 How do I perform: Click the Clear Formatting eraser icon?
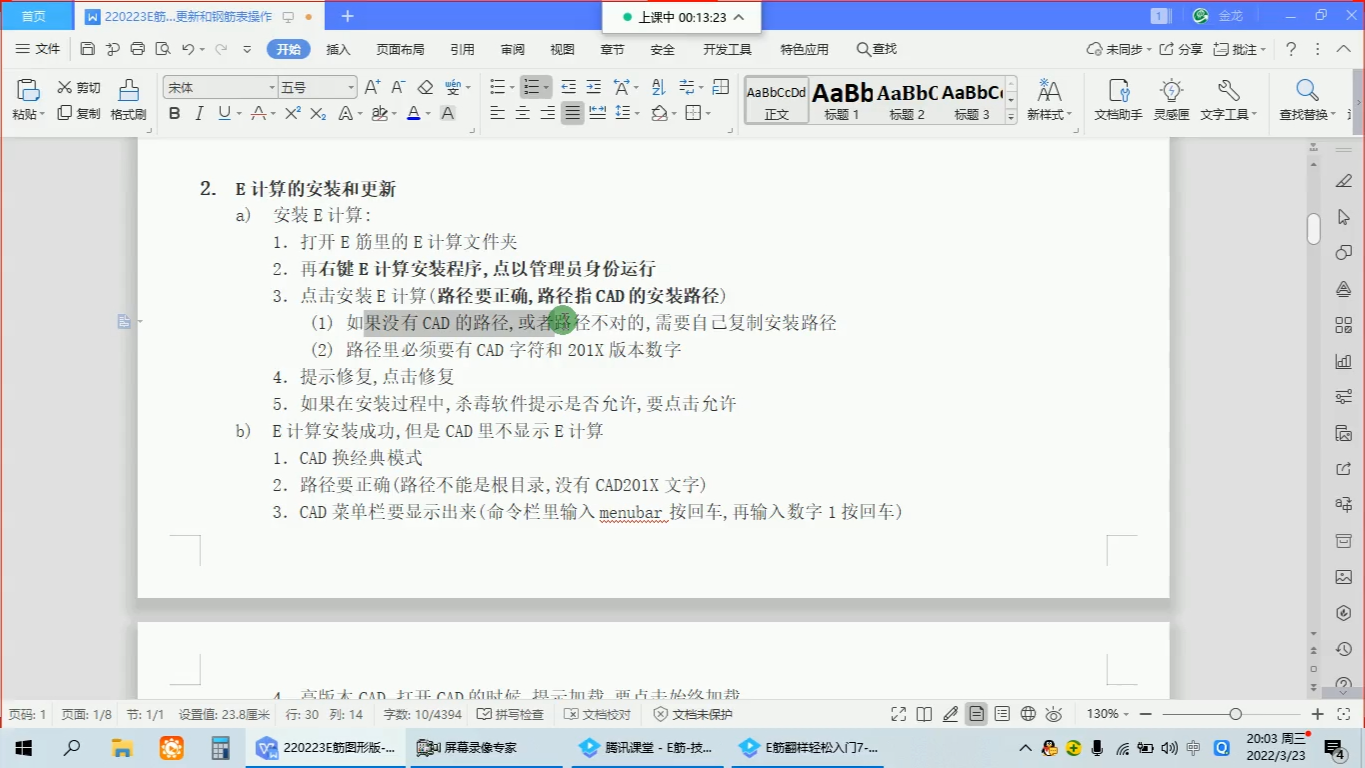[425, 88]
